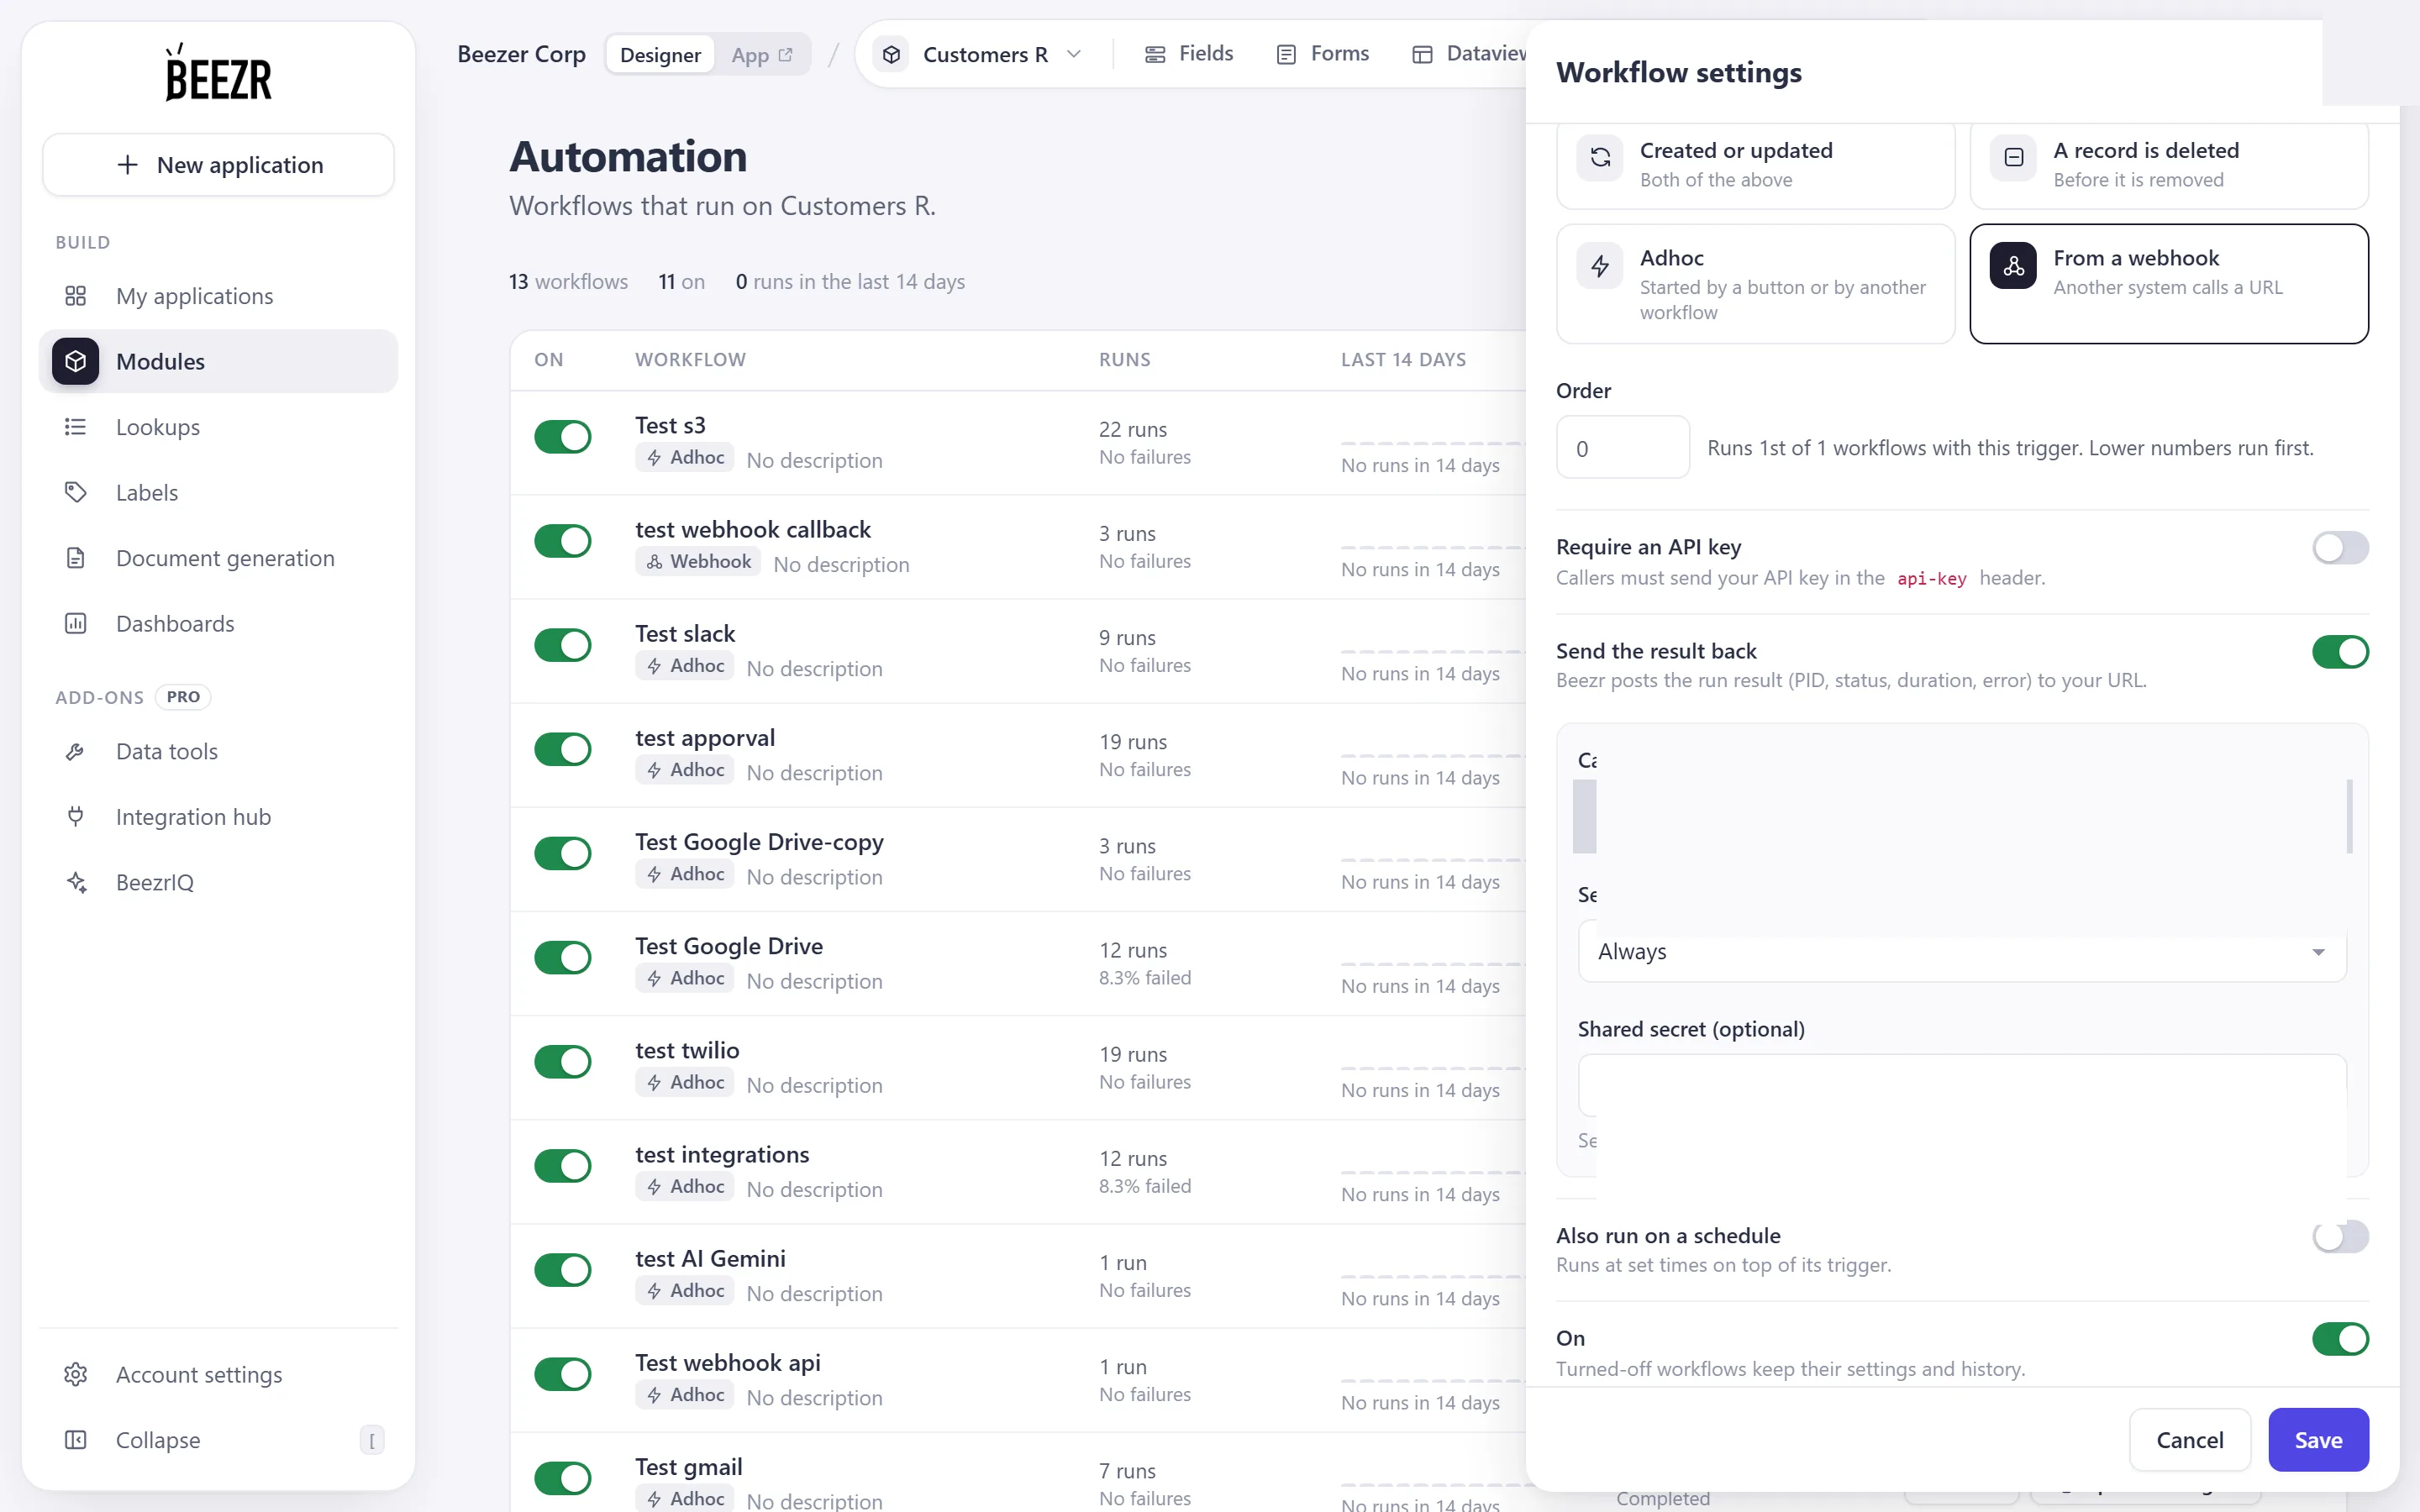Click the My applications grid icon
The image size is (2420, 1512).
(75, 296)
